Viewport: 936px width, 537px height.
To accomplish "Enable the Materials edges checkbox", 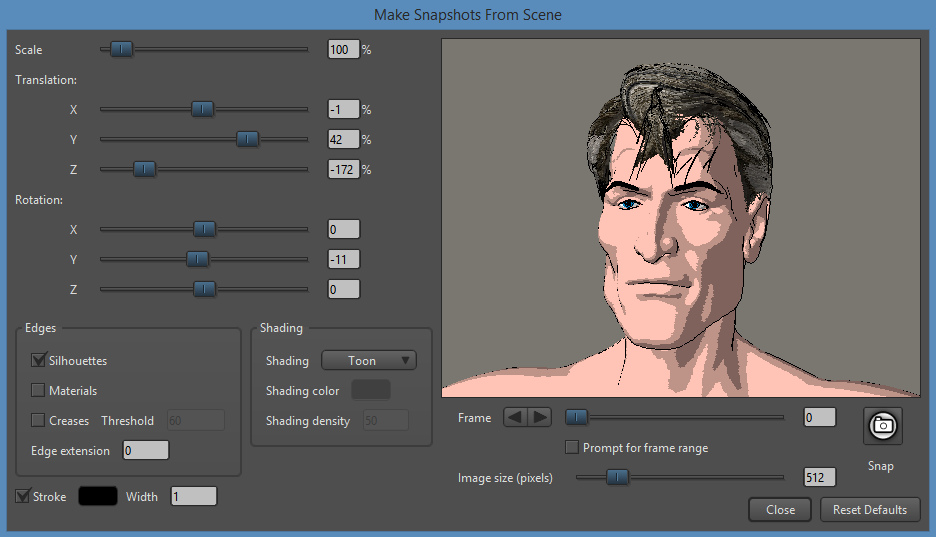I will point(39,390).
